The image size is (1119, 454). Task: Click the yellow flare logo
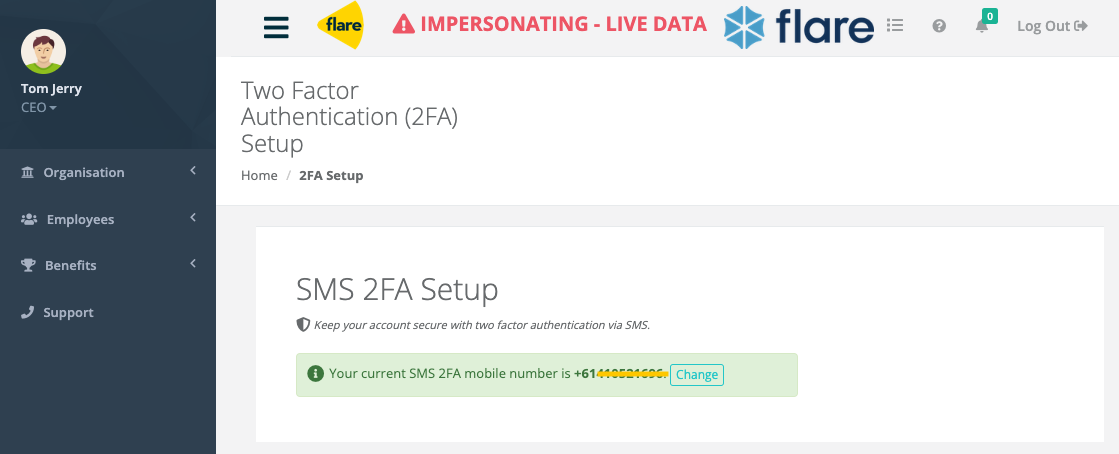tap(340, 25)
